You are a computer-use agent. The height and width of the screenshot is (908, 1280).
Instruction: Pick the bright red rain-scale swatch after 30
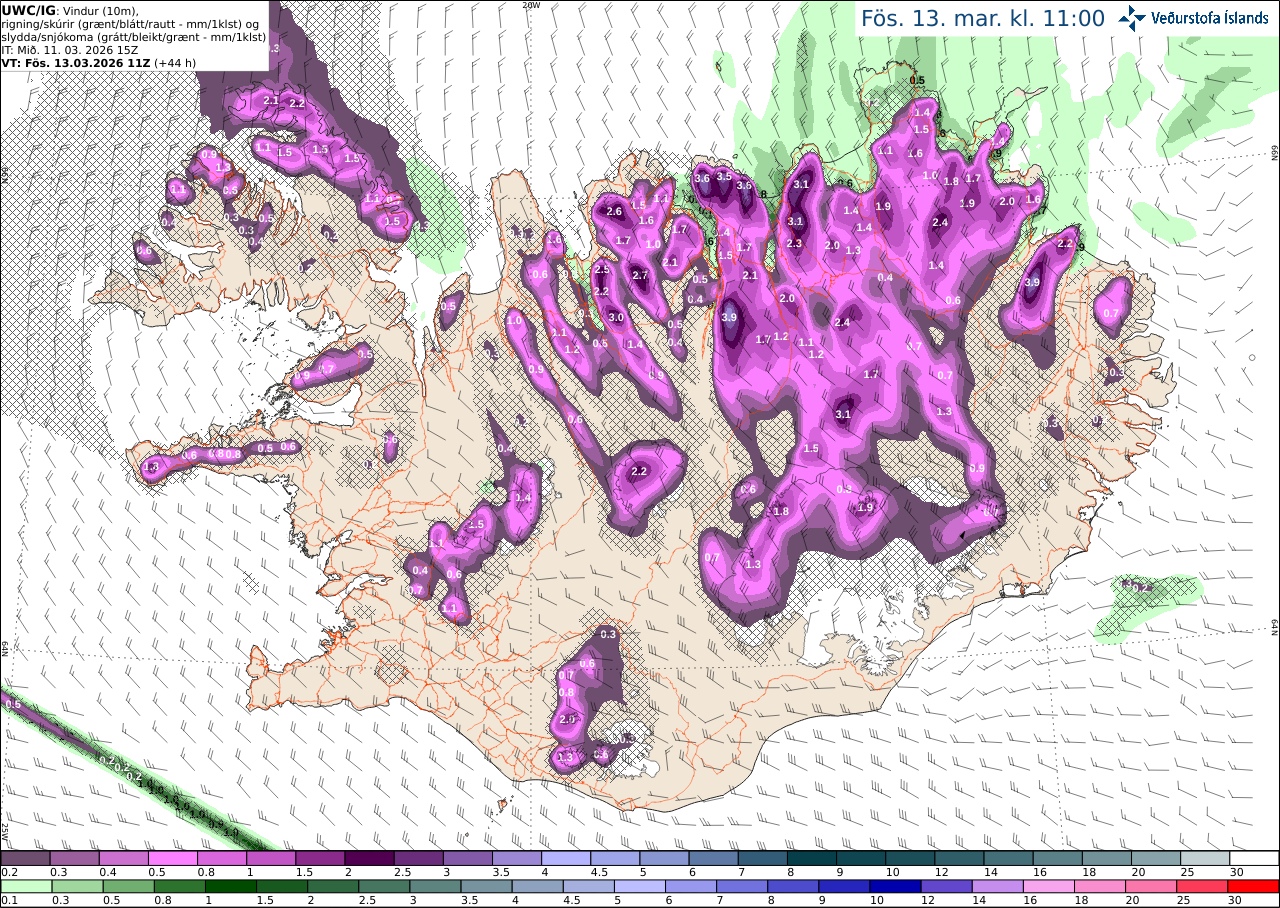click(1254, 886)
